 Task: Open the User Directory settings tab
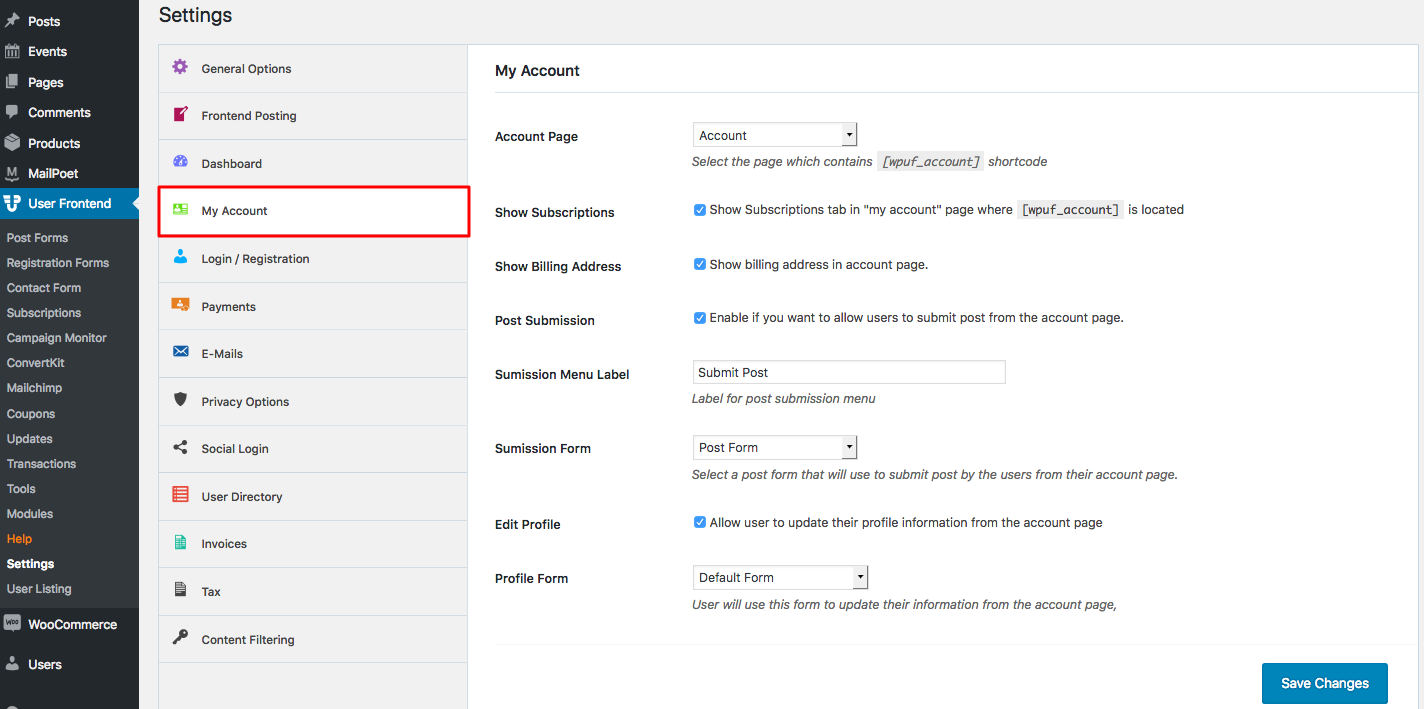point(242,497)
